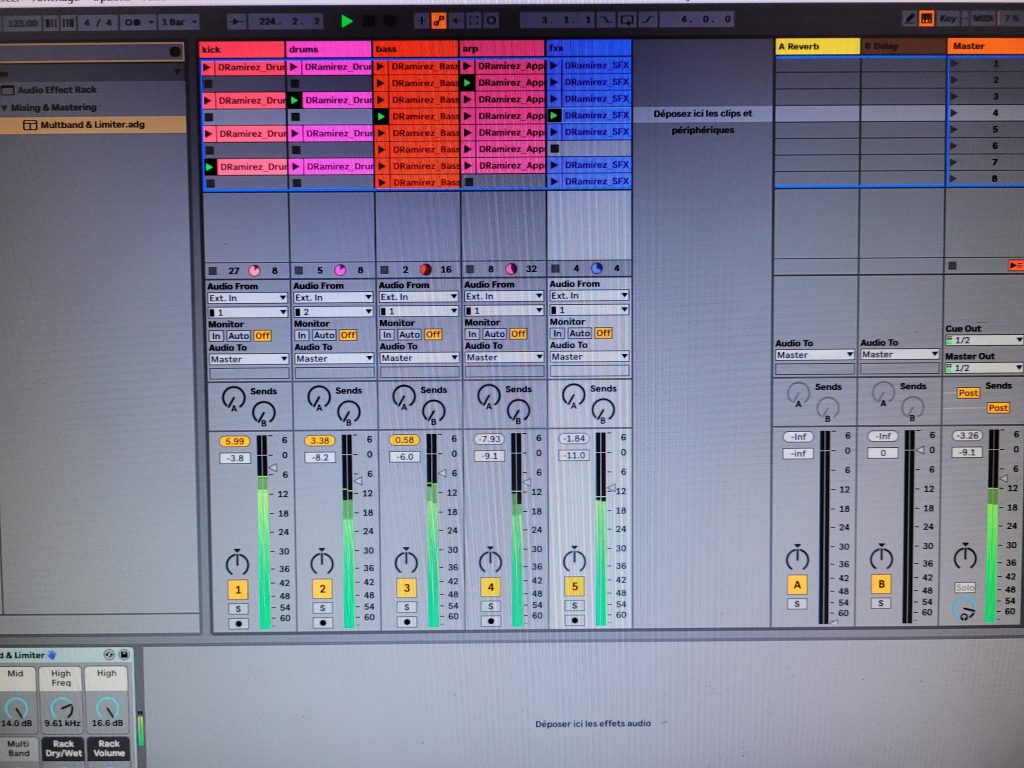Toggle the Computer MIDI Keyboard icon
Screen dimensions: 1024x768
click(926, 19)
